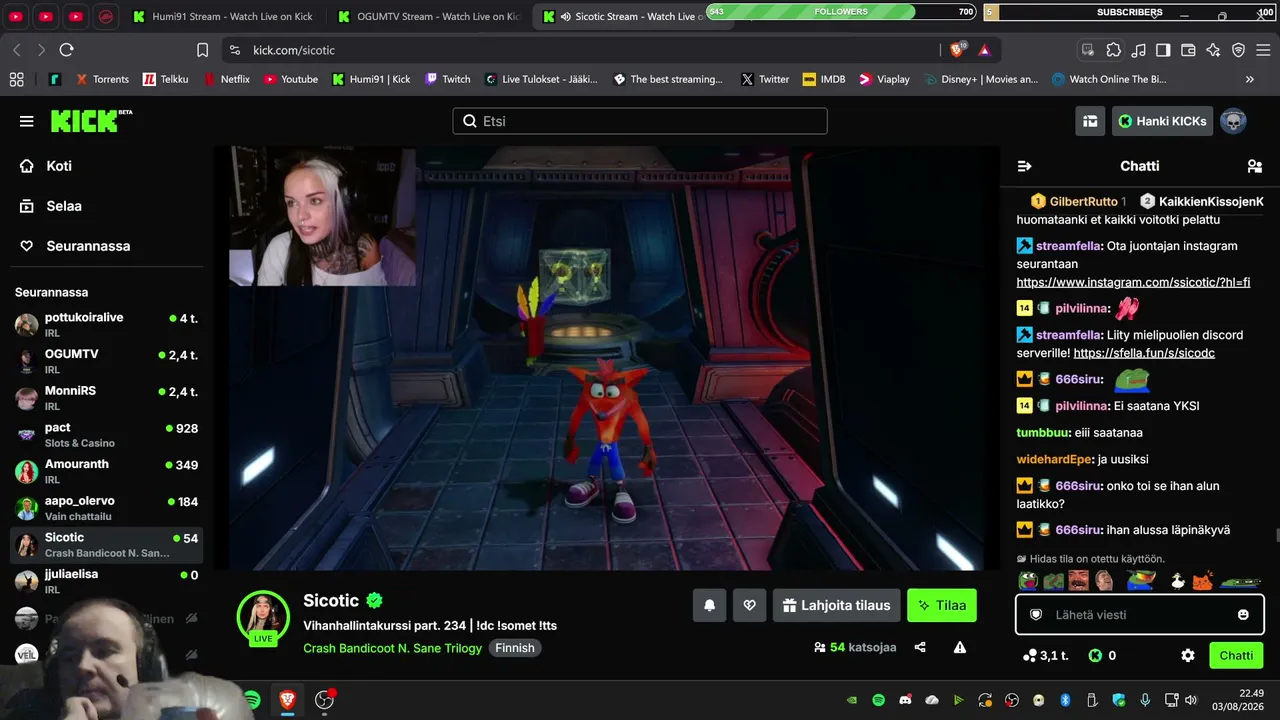Open Twitch bookmark in bookmarks bar
Screen dimensions: 1280x720
(x=447, y=79)
